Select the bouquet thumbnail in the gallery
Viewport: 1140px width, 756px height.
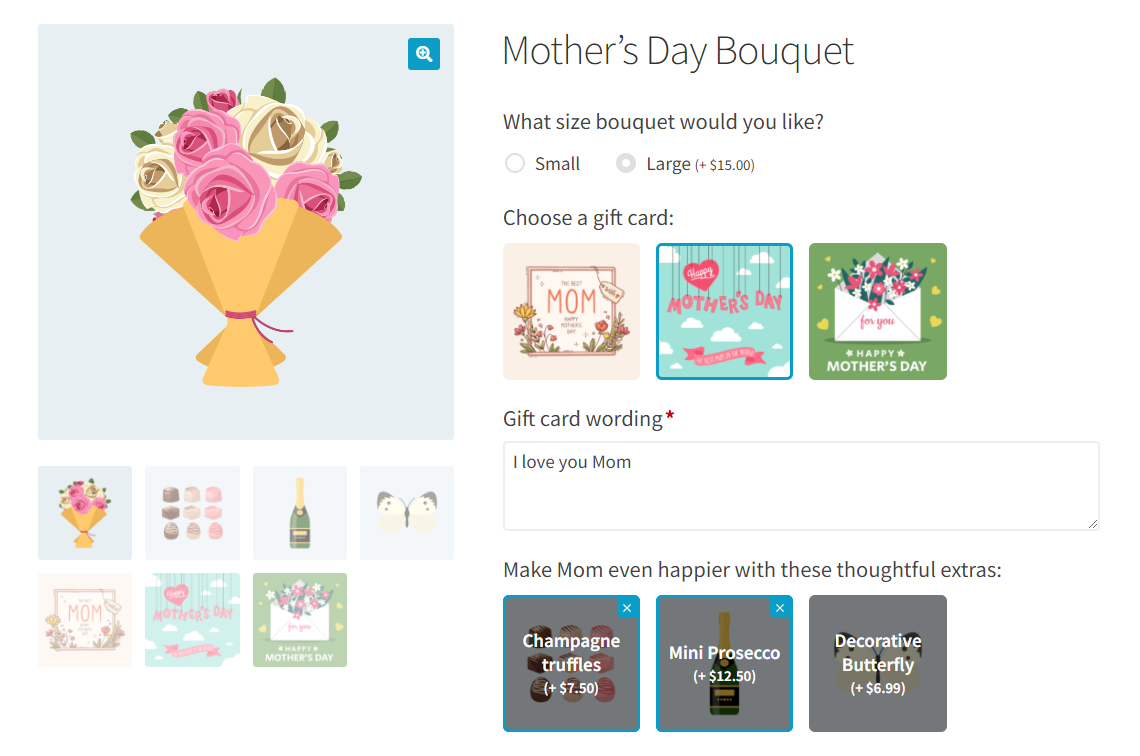coord(84,511)
